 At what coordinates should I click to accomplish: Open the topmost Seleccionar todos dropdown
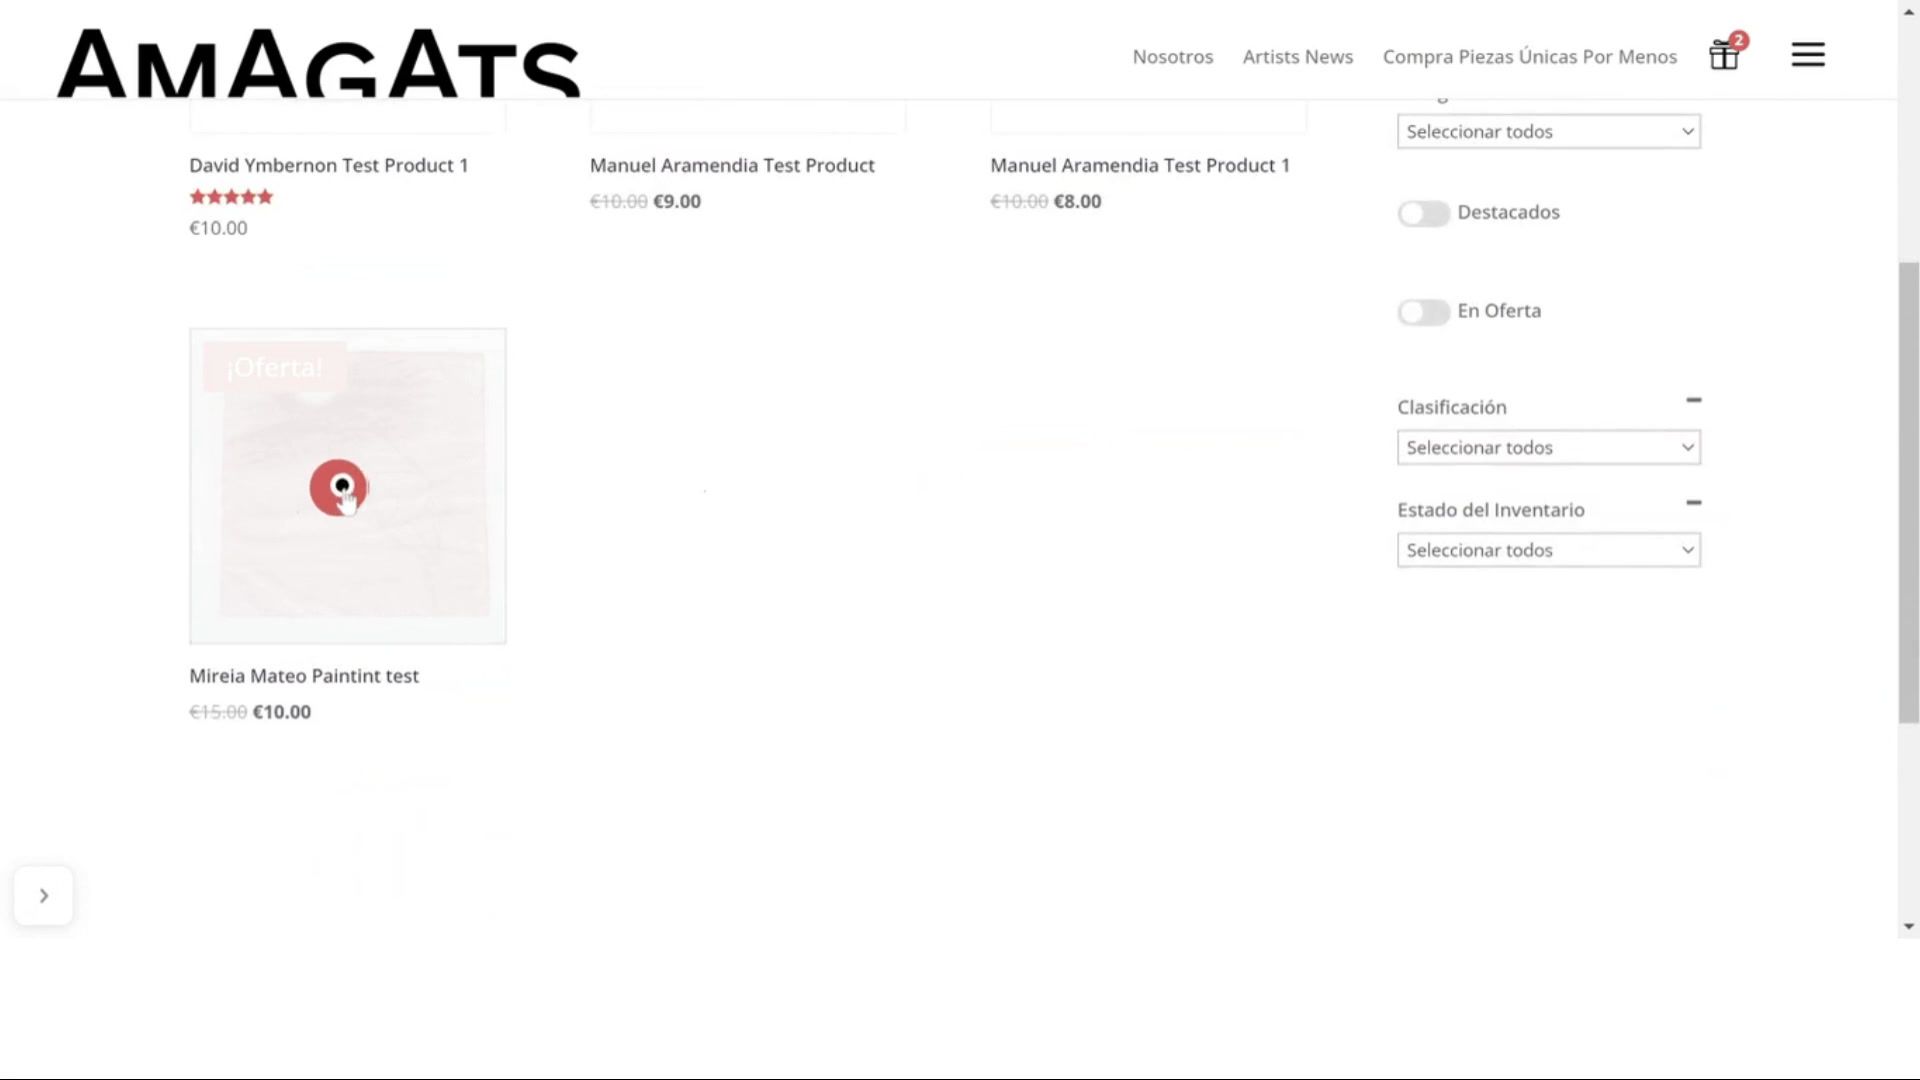pos(1549,132)
